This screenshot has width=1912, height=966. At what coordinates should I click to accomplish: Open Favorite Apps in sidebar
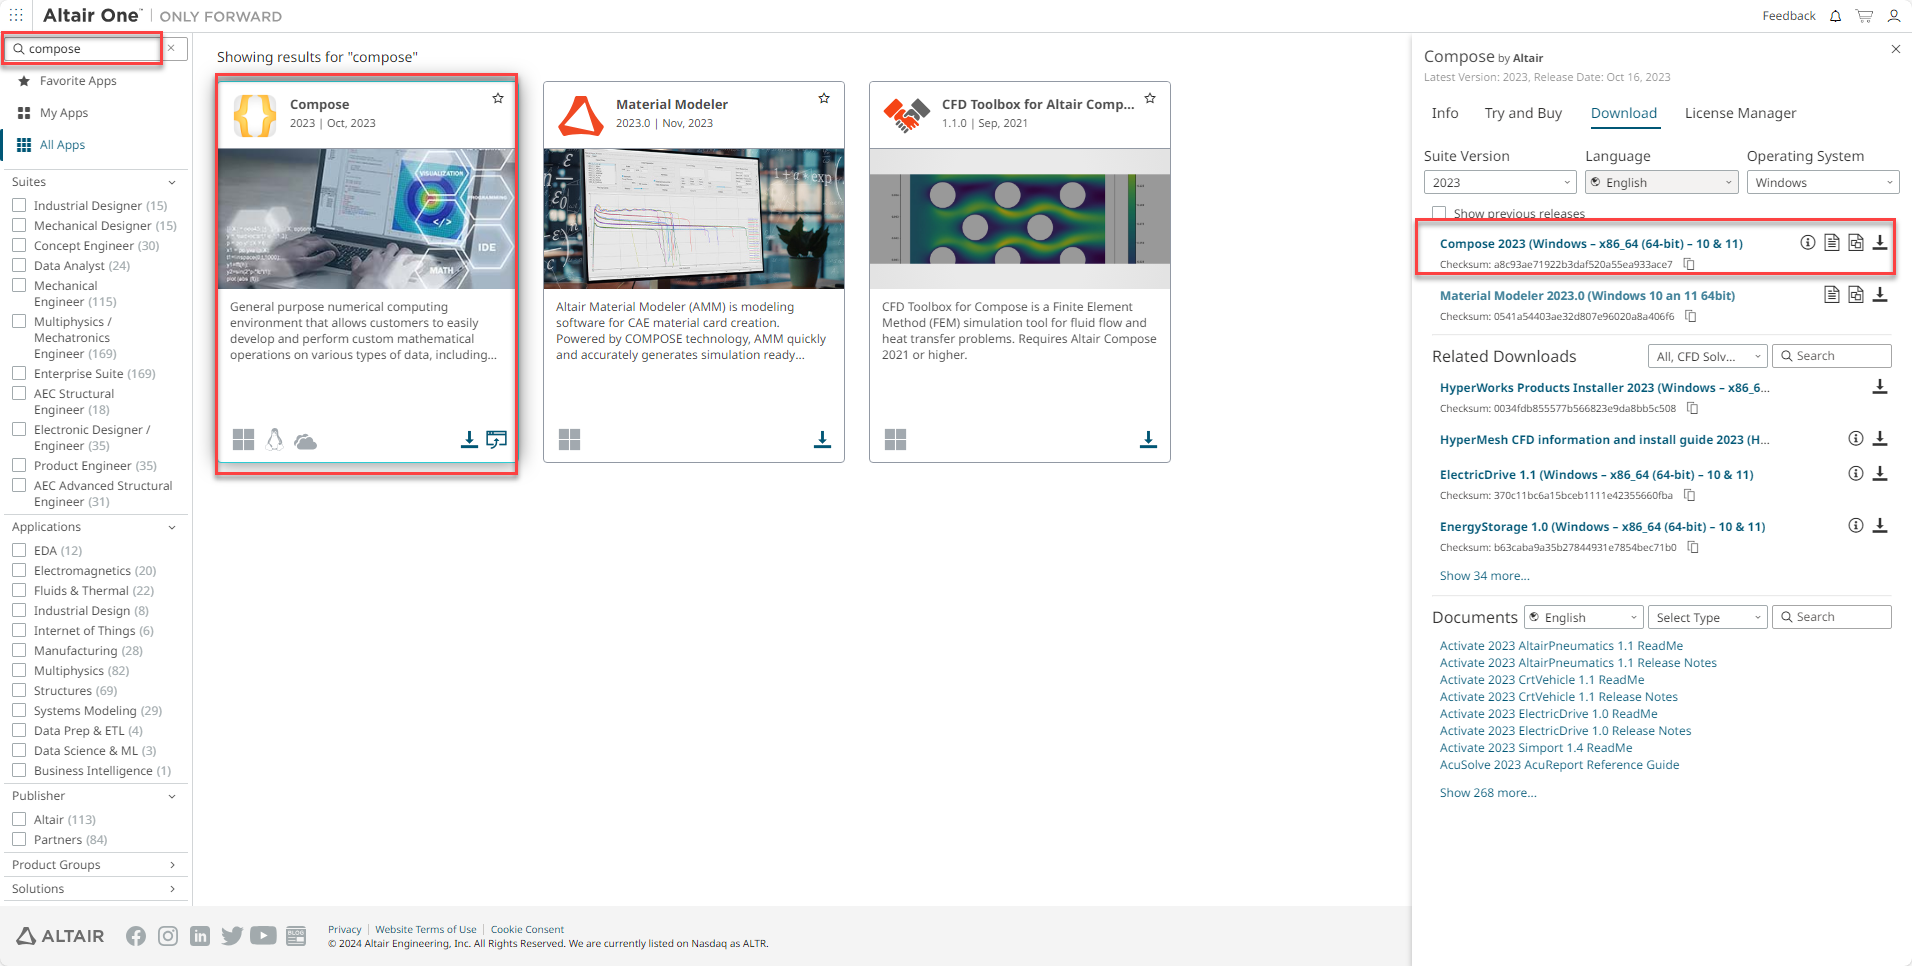(x=78, y=81)
